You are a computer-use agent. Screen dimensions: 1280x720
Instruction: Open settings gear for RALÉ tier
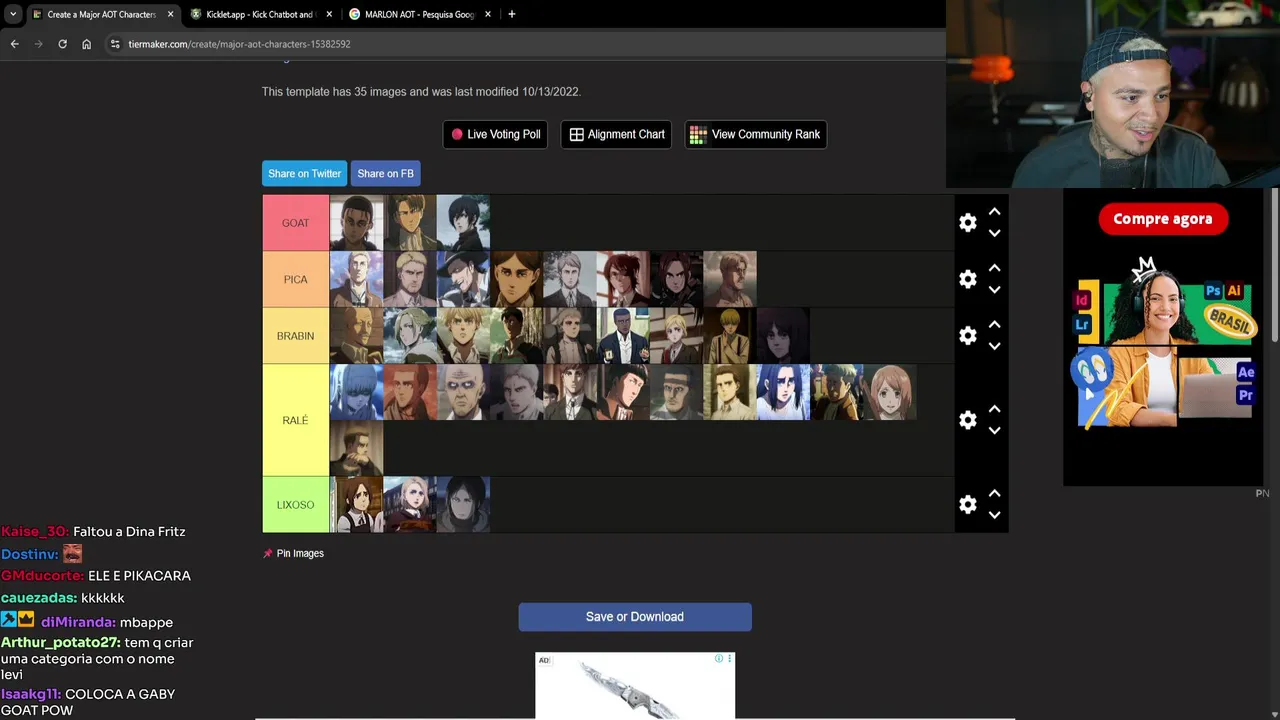(x=967, y=420)
